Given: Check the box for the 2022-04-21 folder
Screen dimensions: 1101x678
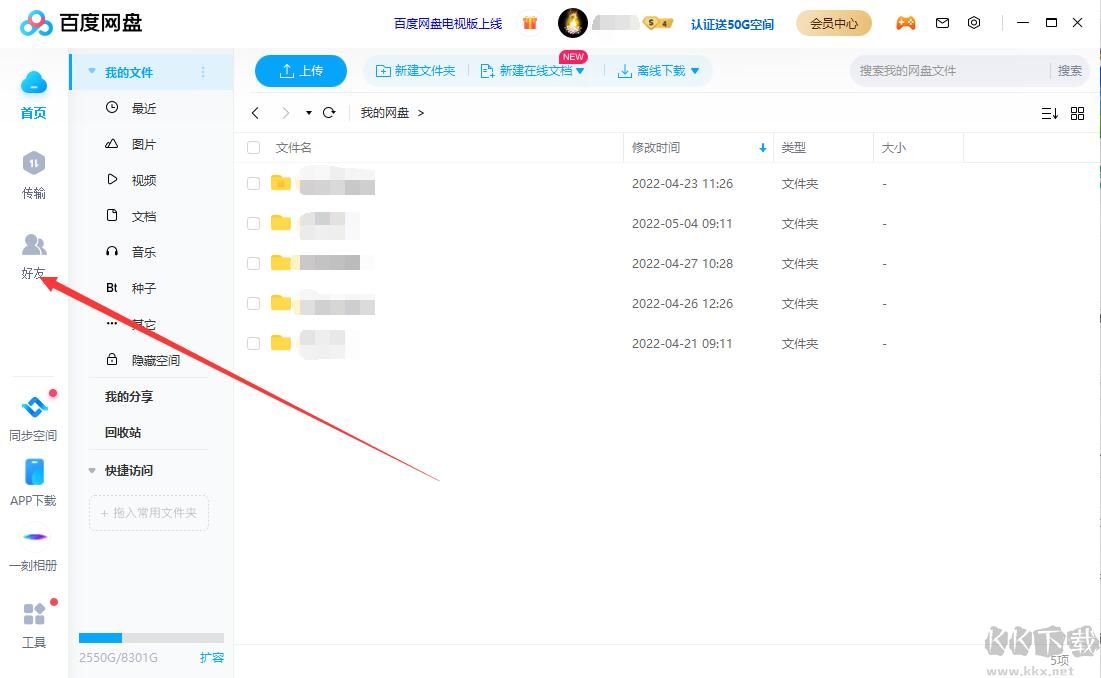Looking at the screenshot, I should point(253,343).
